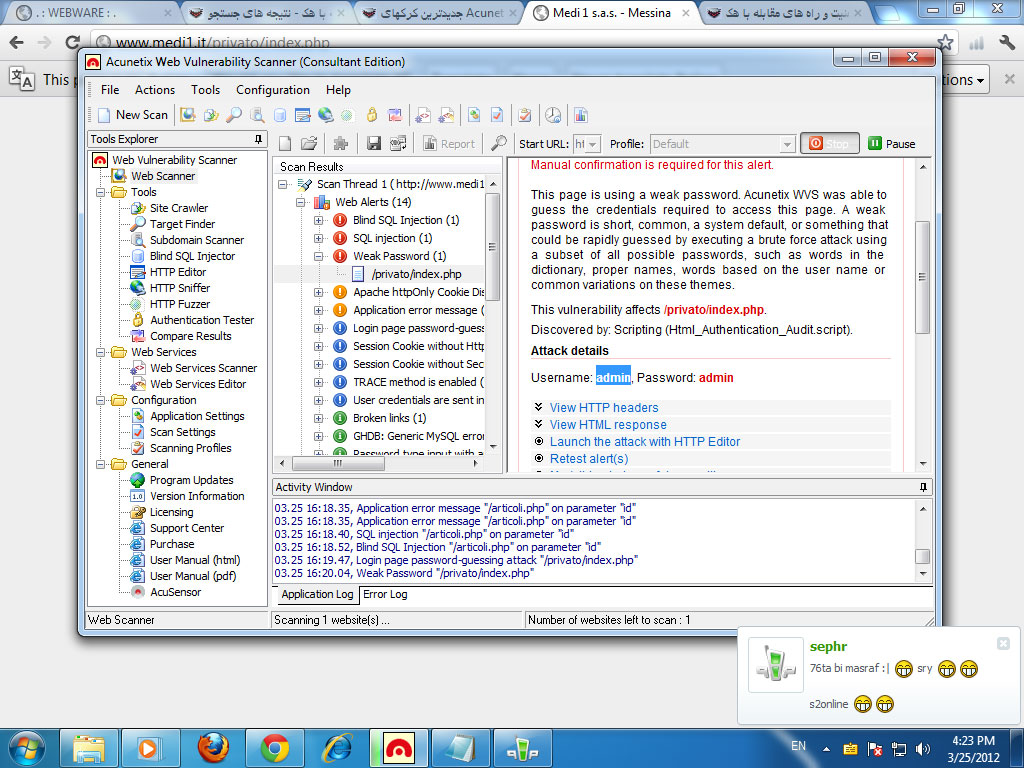Click Launch the attack with HTTP Editor

click(x=645, y=441)
